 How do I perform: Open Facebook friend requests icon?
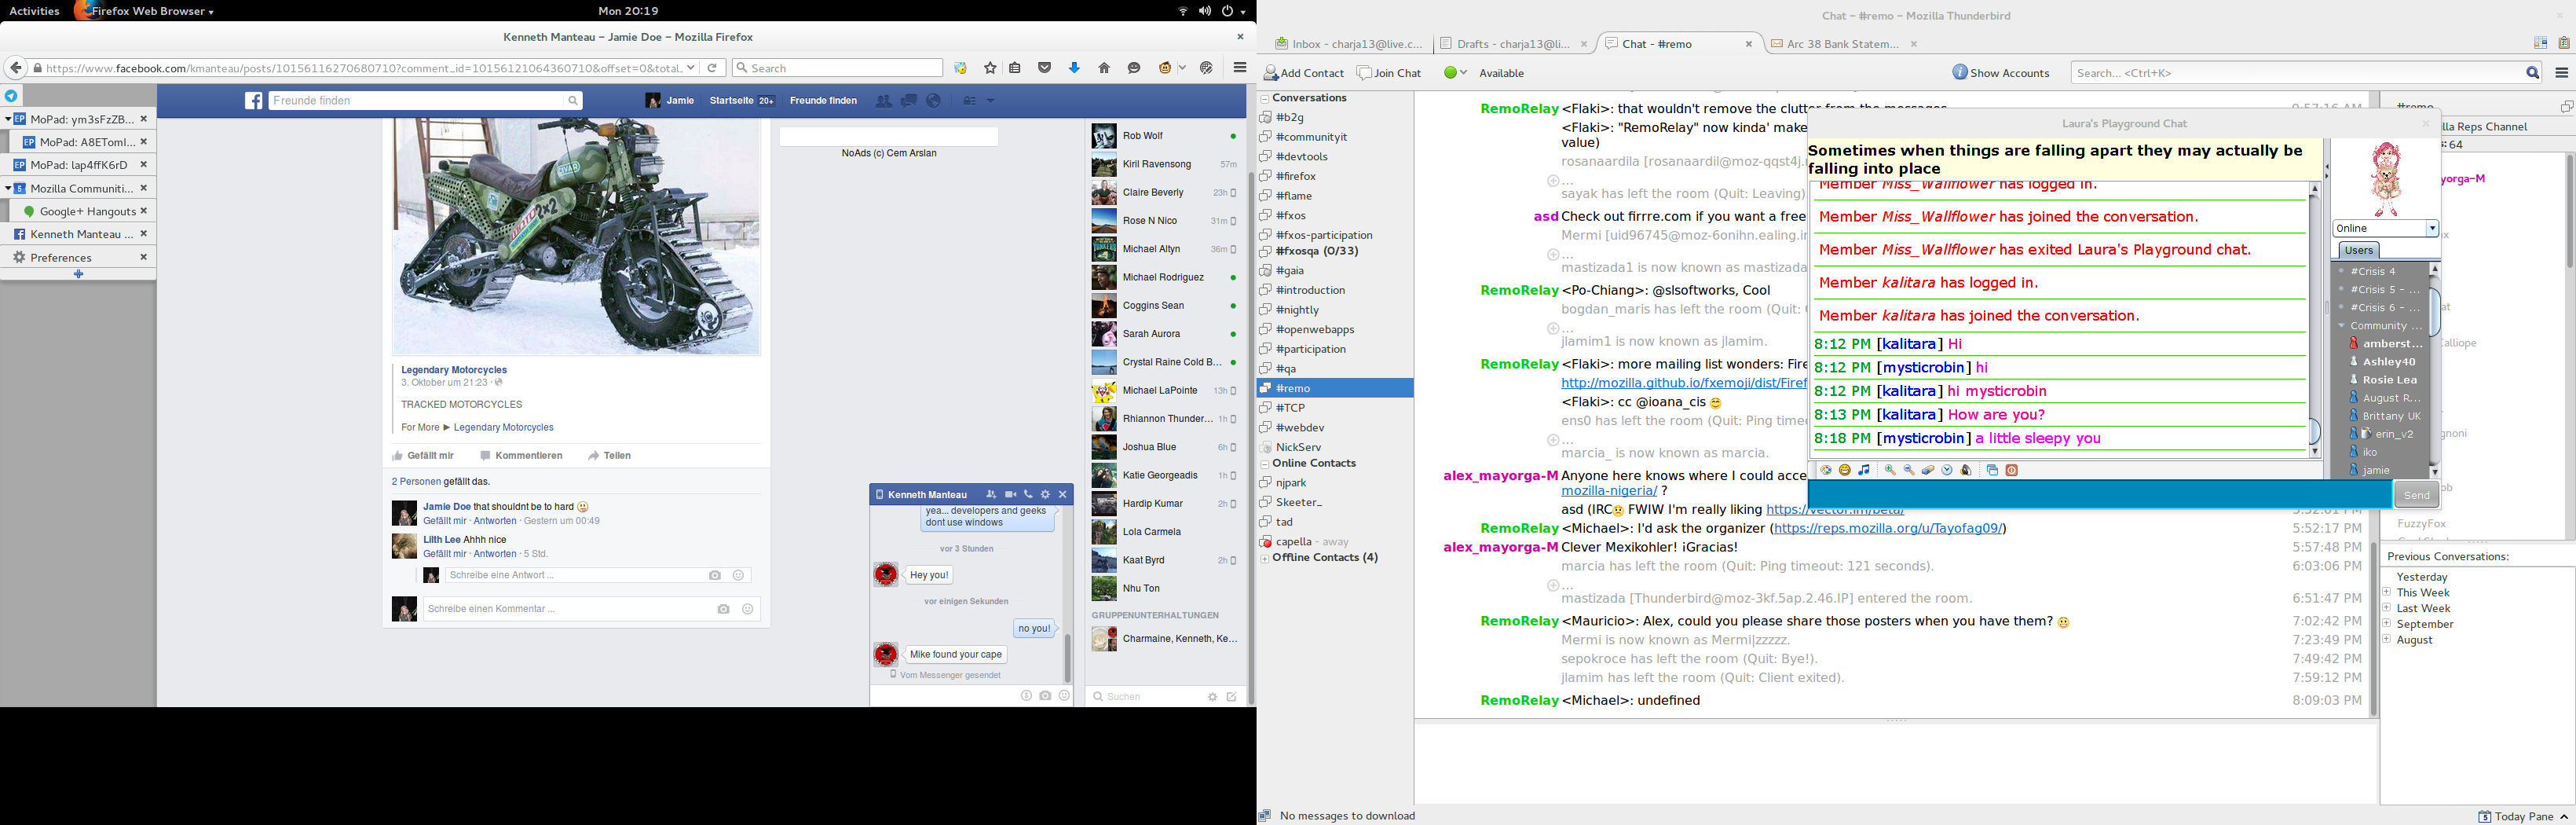coord(883,101)
